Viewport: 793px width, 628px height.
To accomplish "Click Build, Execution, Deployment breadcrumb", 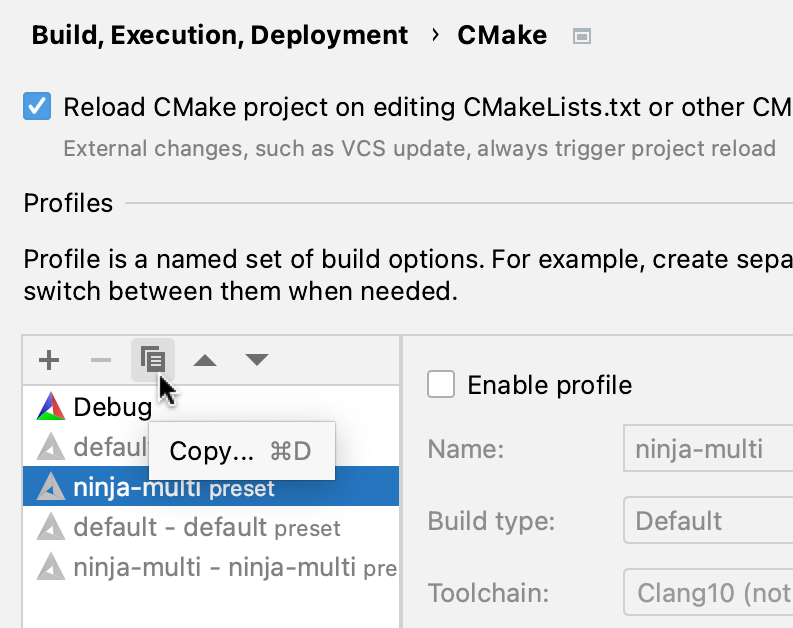I will click(220, 36).
